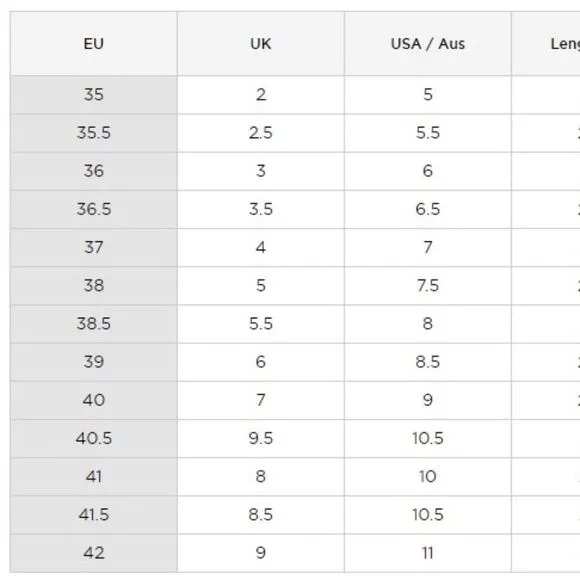Viewport: 580px width, 580px height.
Task: Click UK value 8.5 in the 41.5 row
Action: point(261,515)
